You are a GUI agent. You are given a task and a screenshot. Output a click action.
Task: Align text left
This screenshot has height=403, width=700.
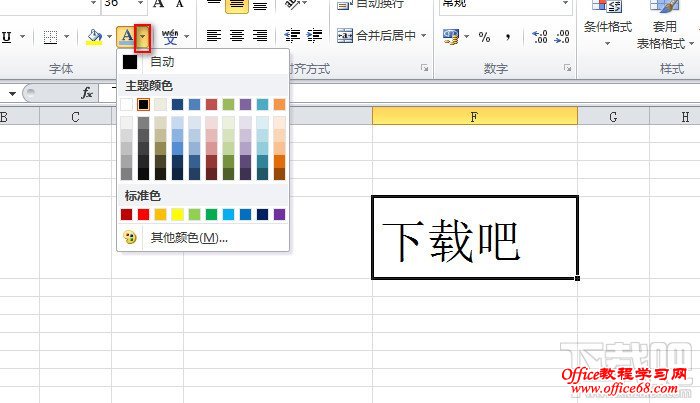[214, 35]
